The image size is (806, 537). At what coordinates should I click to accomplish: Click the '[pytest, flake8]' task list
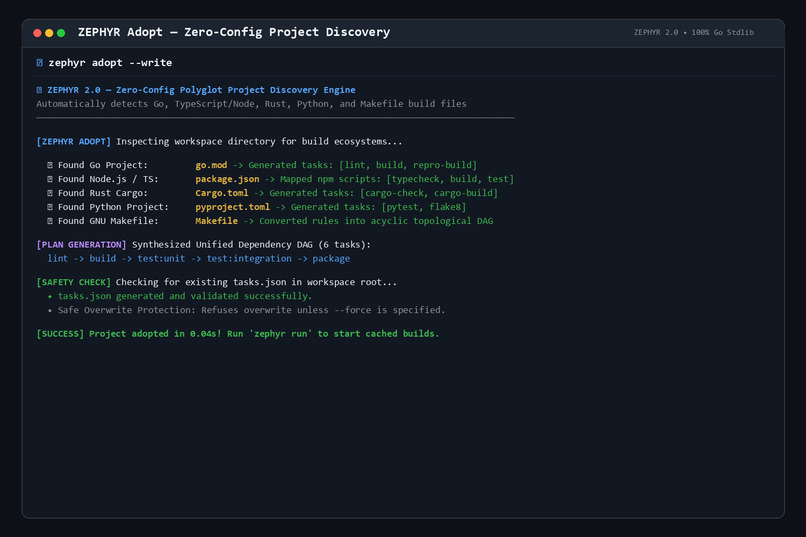[x=424, y=207]
